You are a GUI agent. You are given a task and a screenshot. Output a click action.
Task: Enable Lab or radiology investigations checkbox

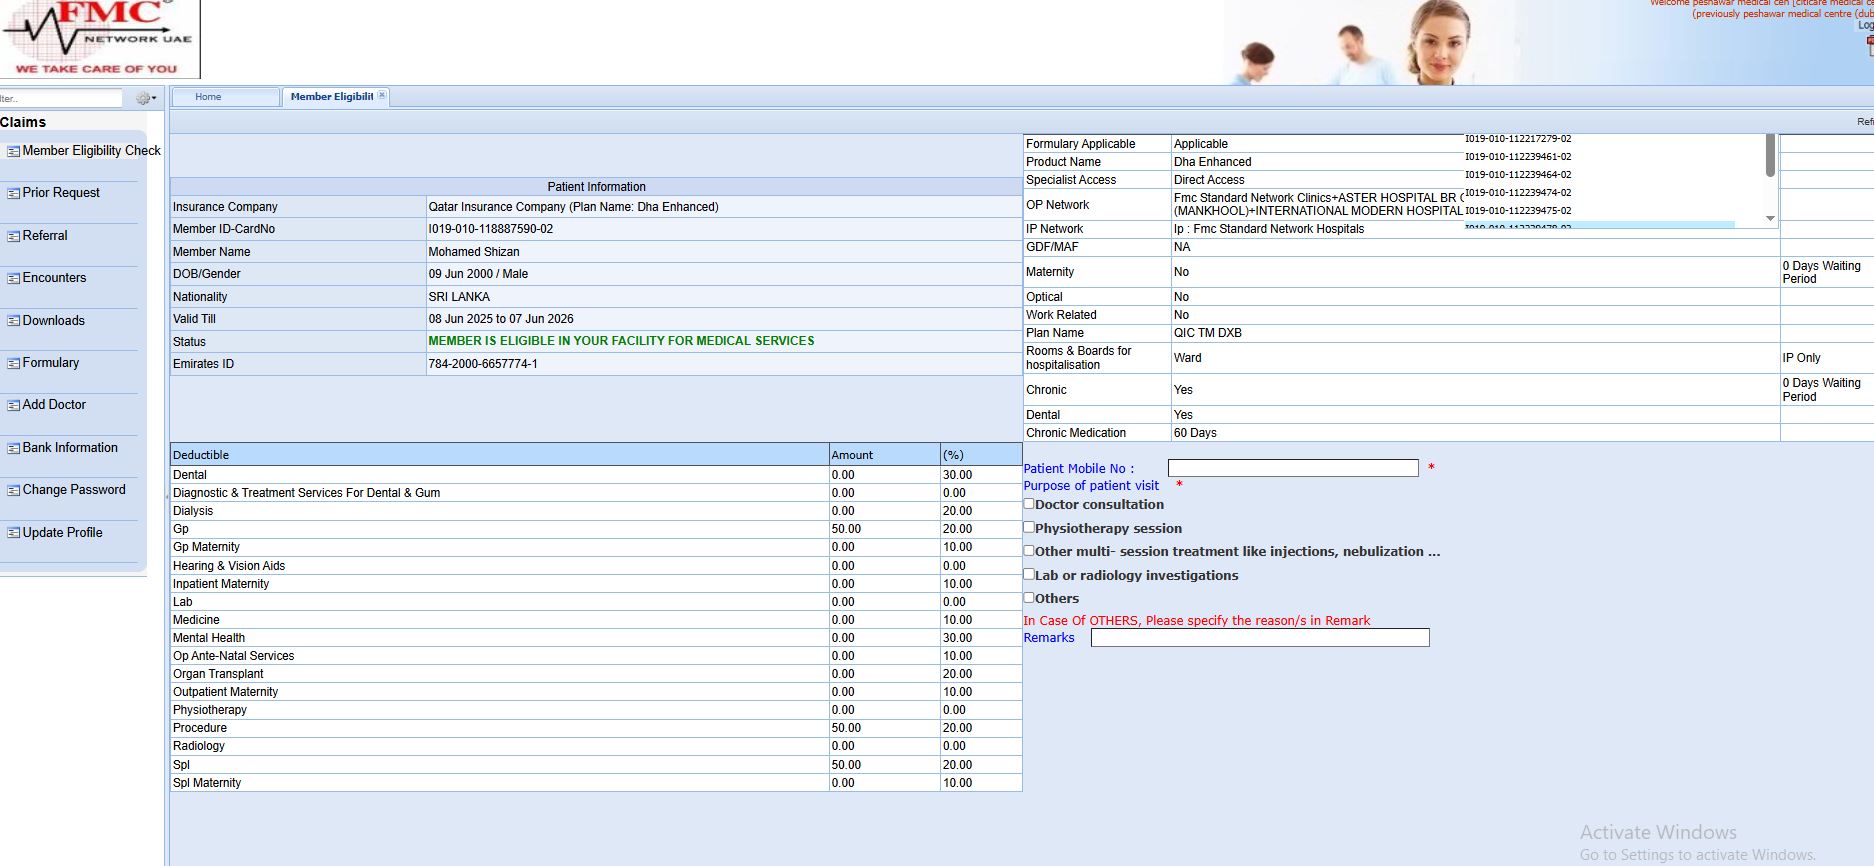pos(1029,574)
